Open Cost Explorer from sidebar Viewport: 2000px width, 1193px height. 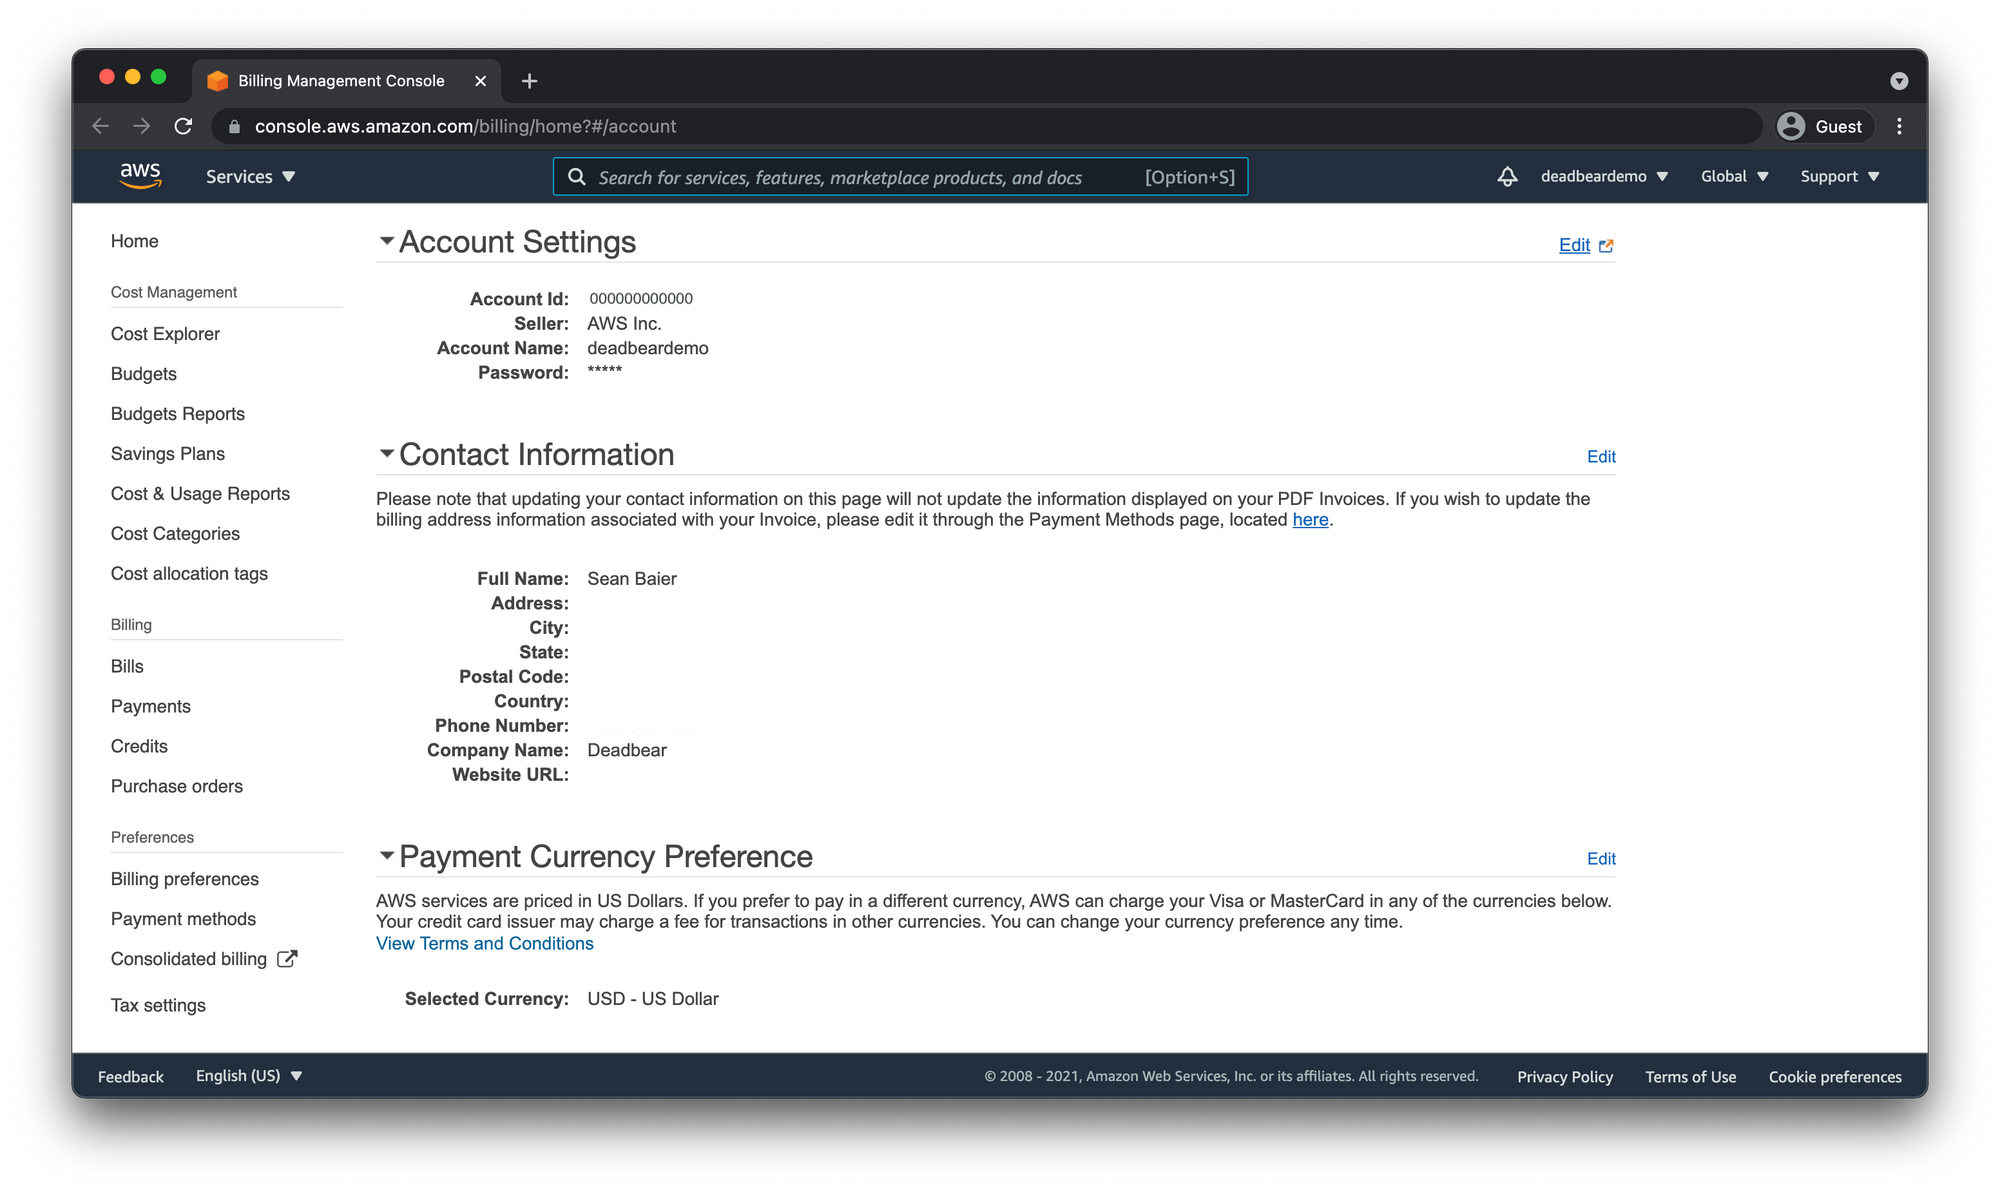(165, 334)
